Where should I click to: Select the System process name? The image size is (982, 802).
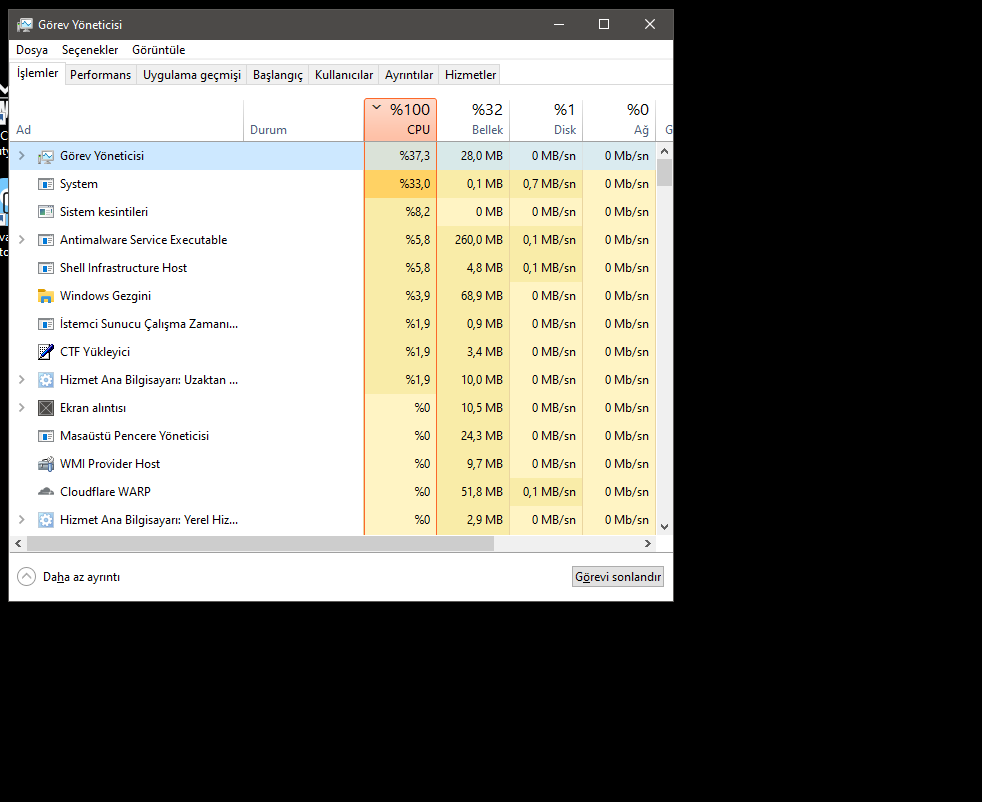tap(79, 184)
